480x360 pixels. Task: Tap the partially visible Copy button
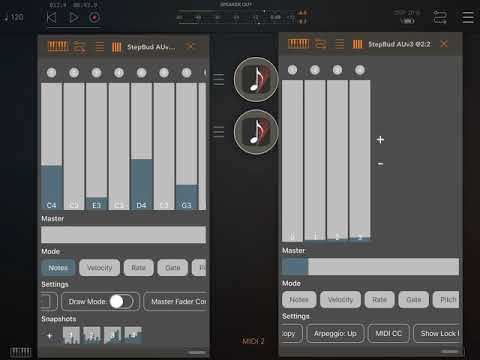tap(292, 333)
